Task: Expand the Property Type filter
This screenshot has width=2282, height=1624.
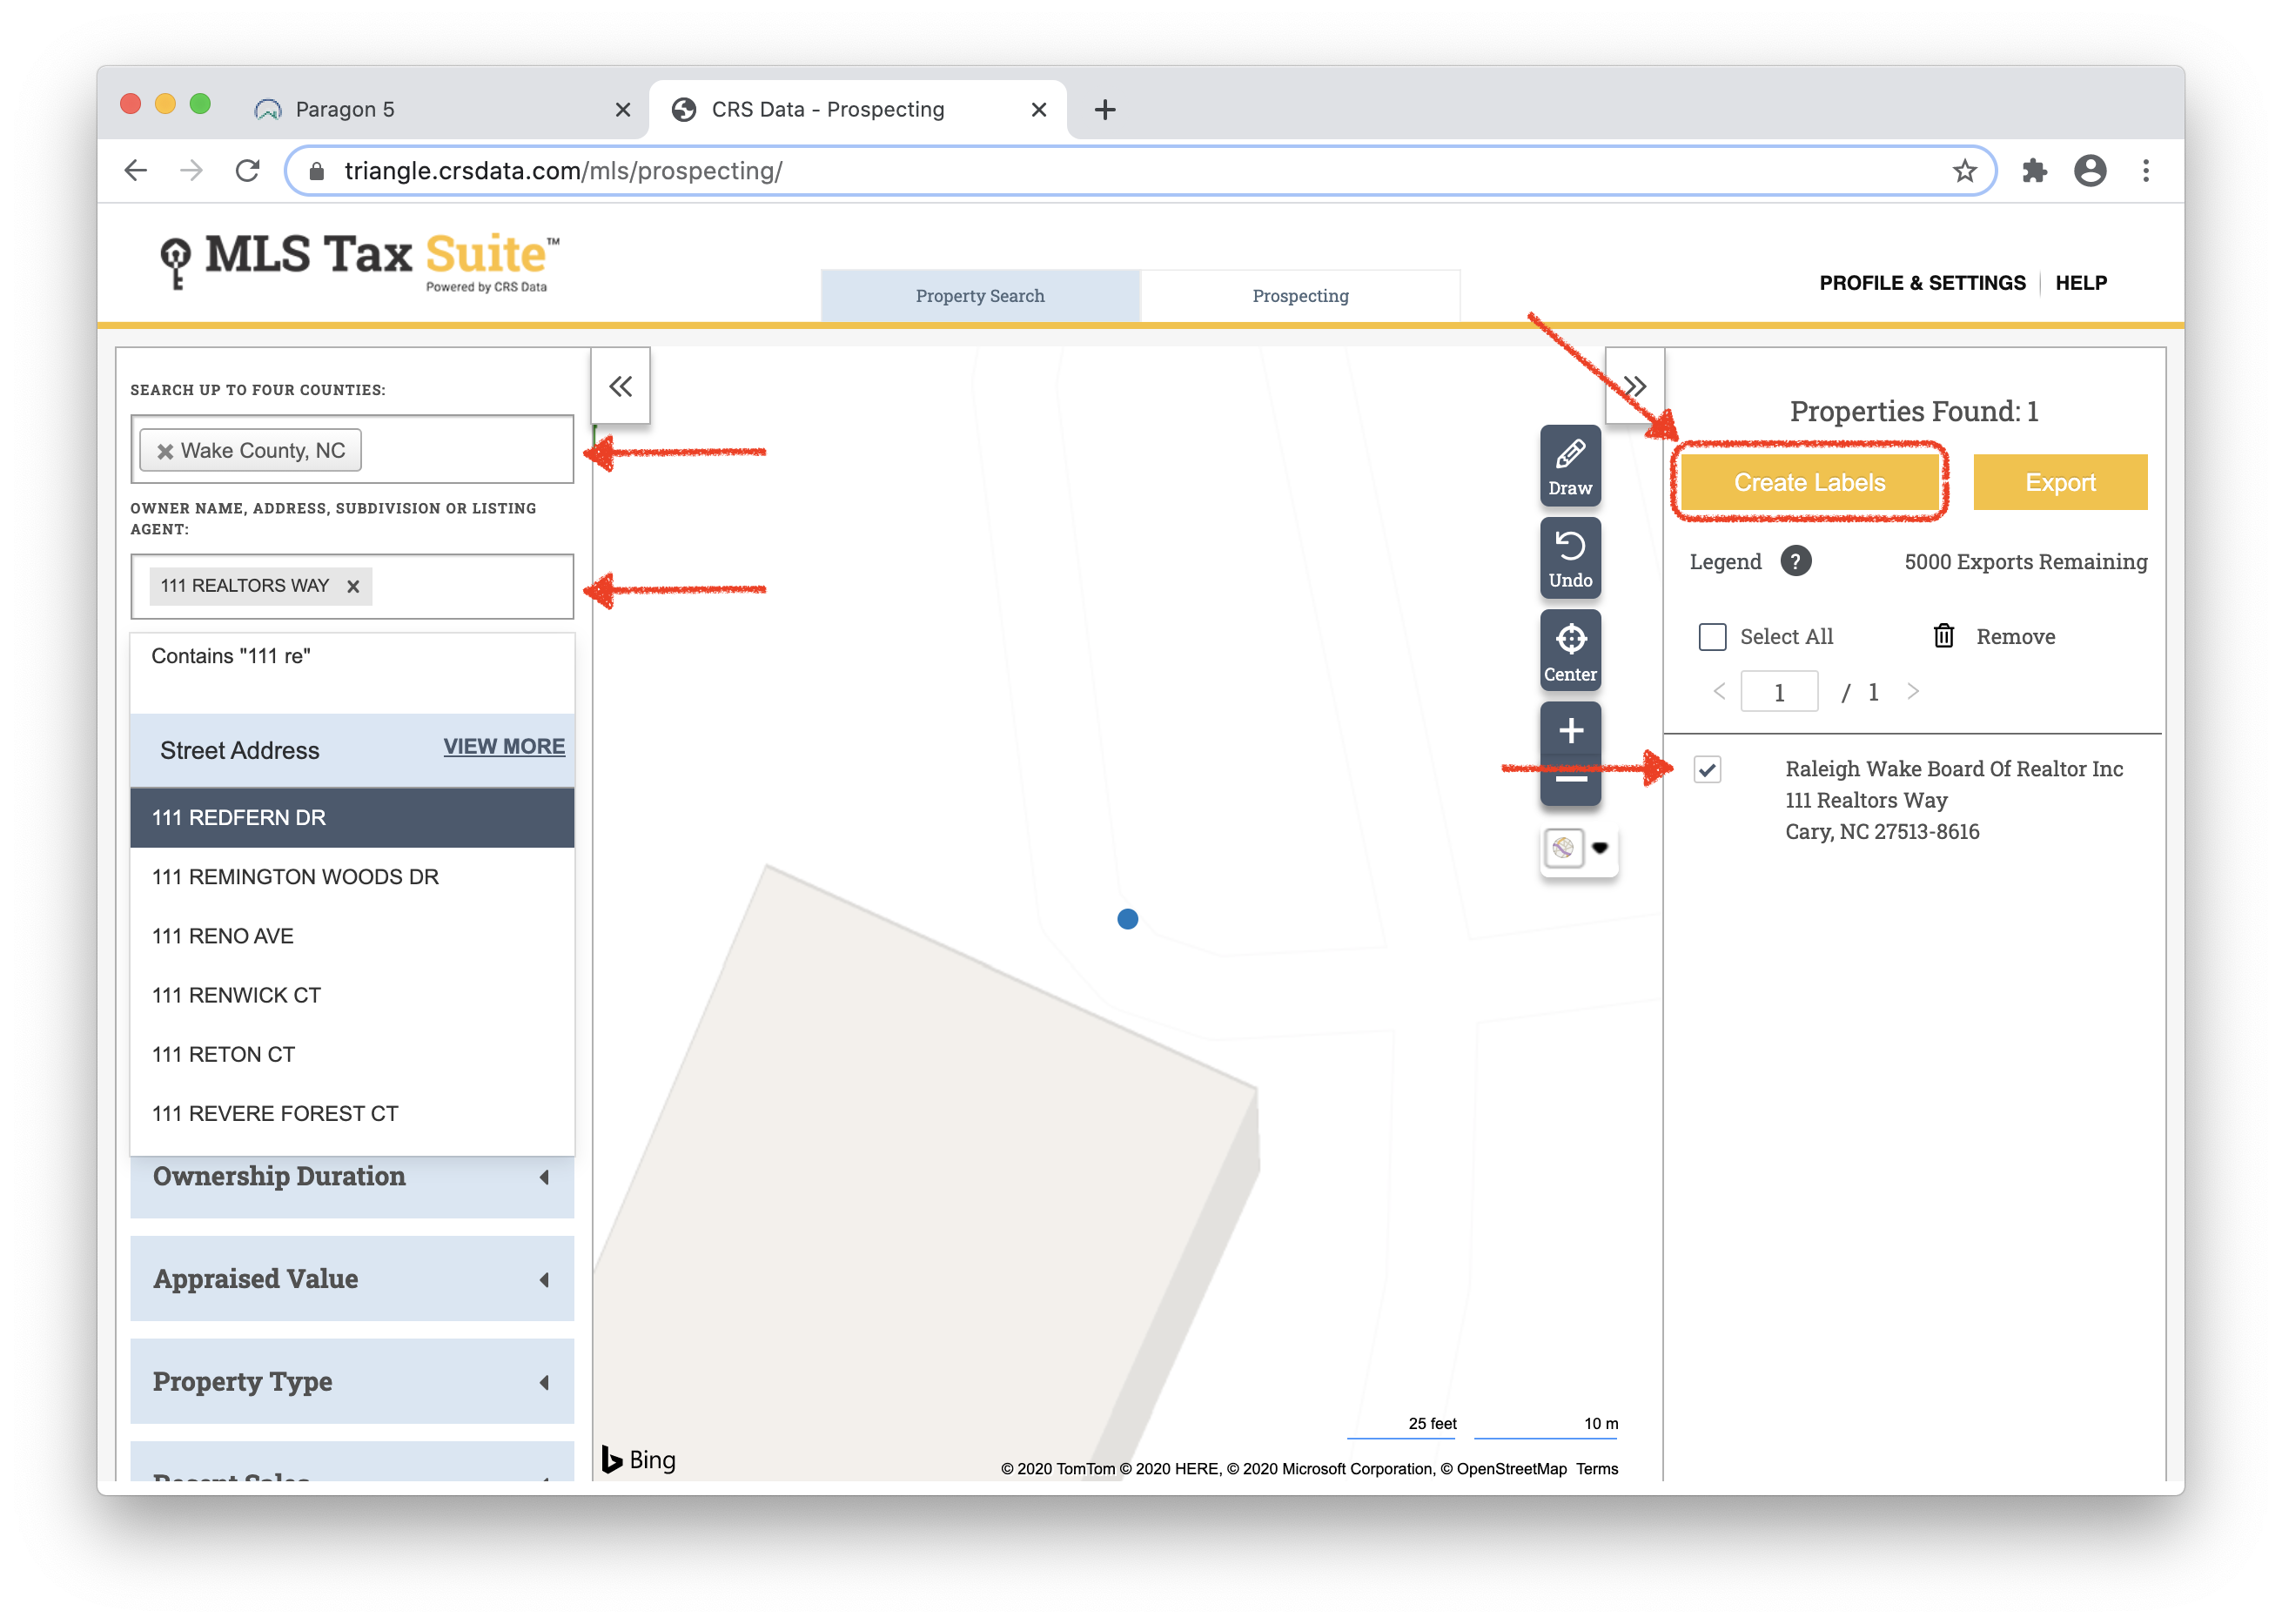Action: [352, 1382]
